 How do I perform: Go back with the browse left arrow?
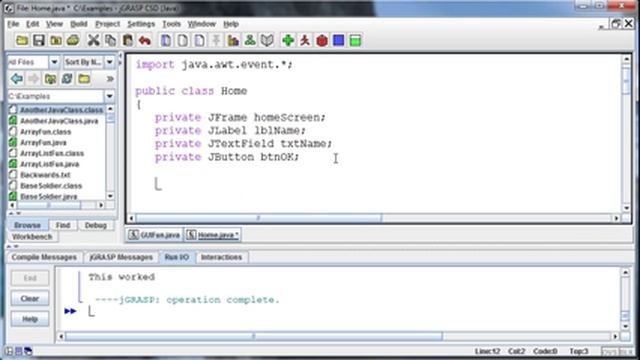pos(17,78)
